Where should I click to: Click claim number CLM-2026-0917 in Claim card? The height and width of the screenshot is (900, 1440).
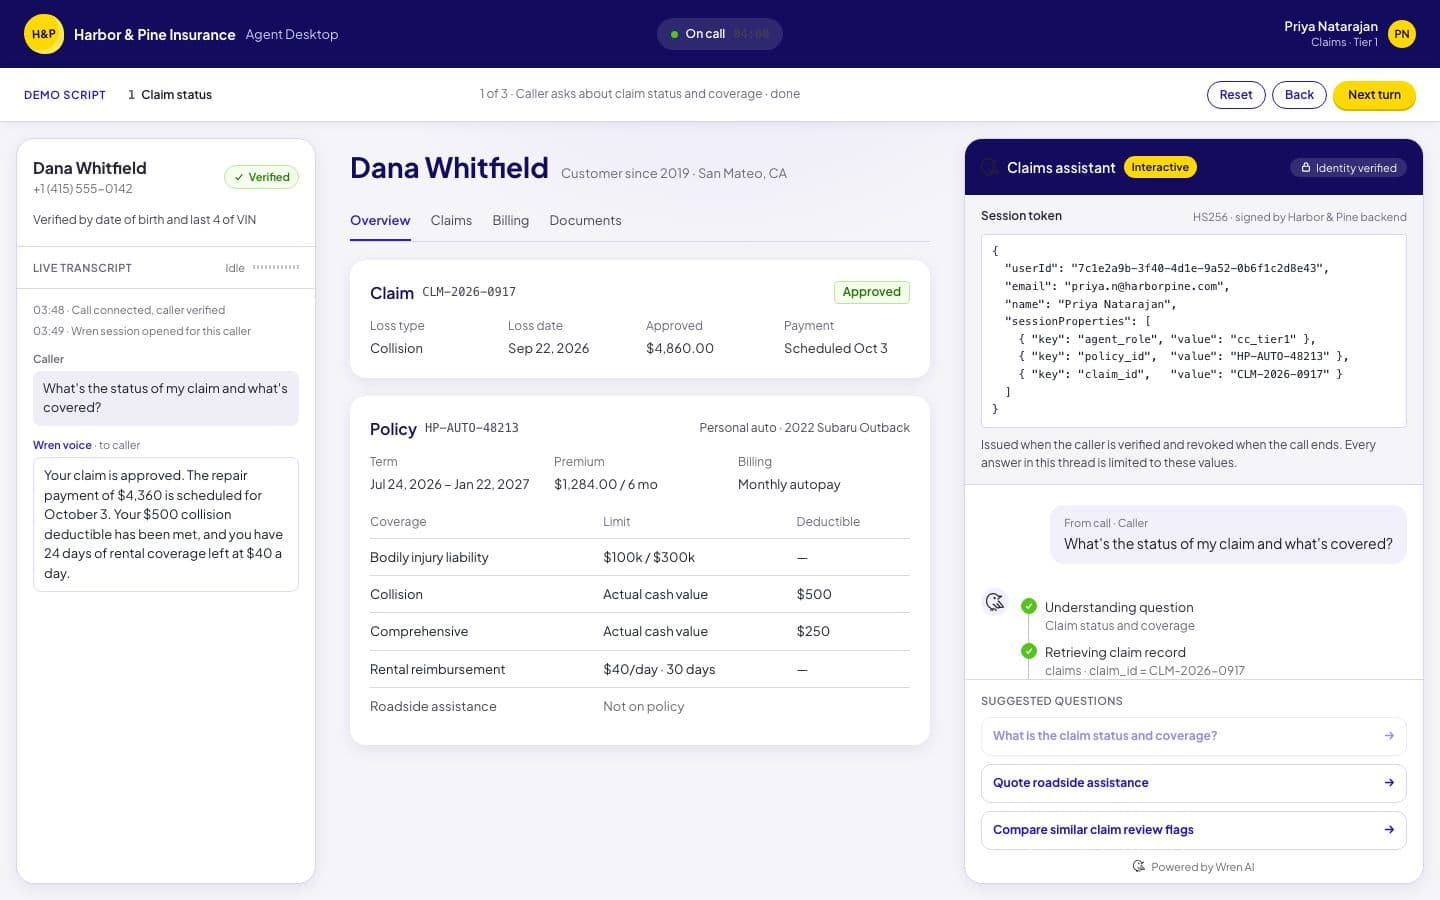pyautogui.click(x=469, y=292)
